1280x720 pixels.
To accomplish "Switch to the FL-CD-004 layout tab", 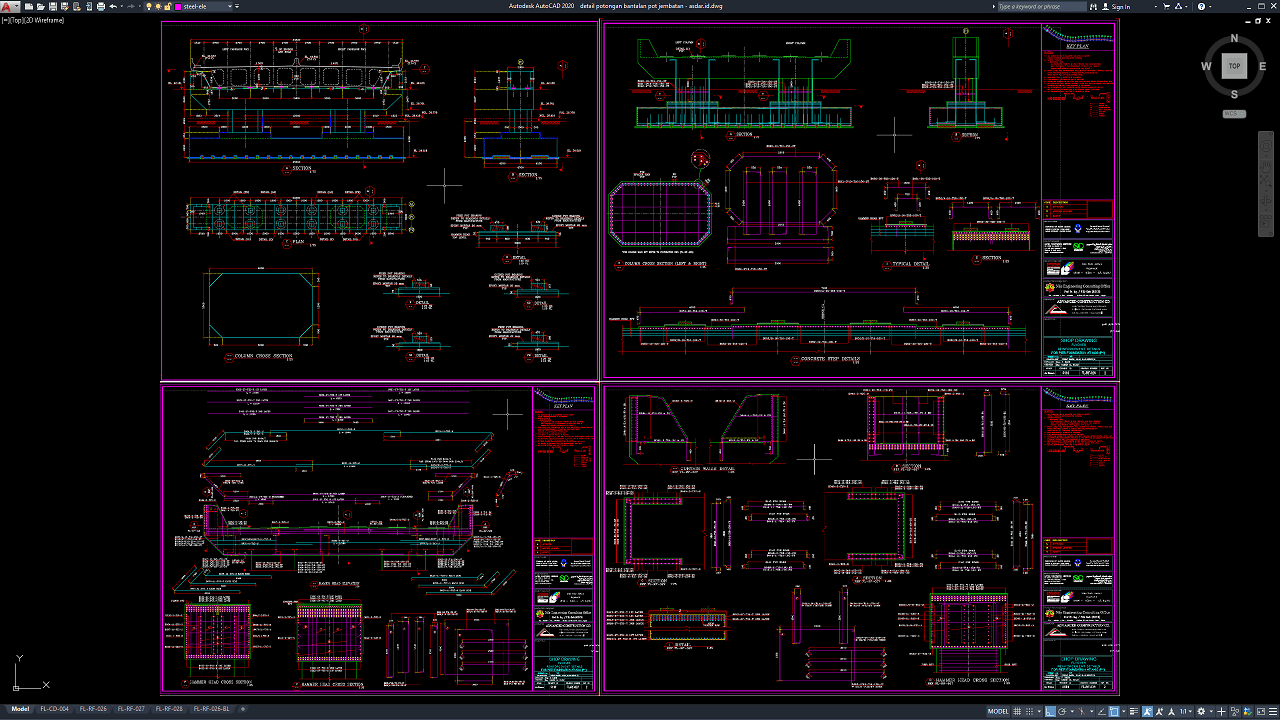I will pyautogui.click(x=54, y=709).
